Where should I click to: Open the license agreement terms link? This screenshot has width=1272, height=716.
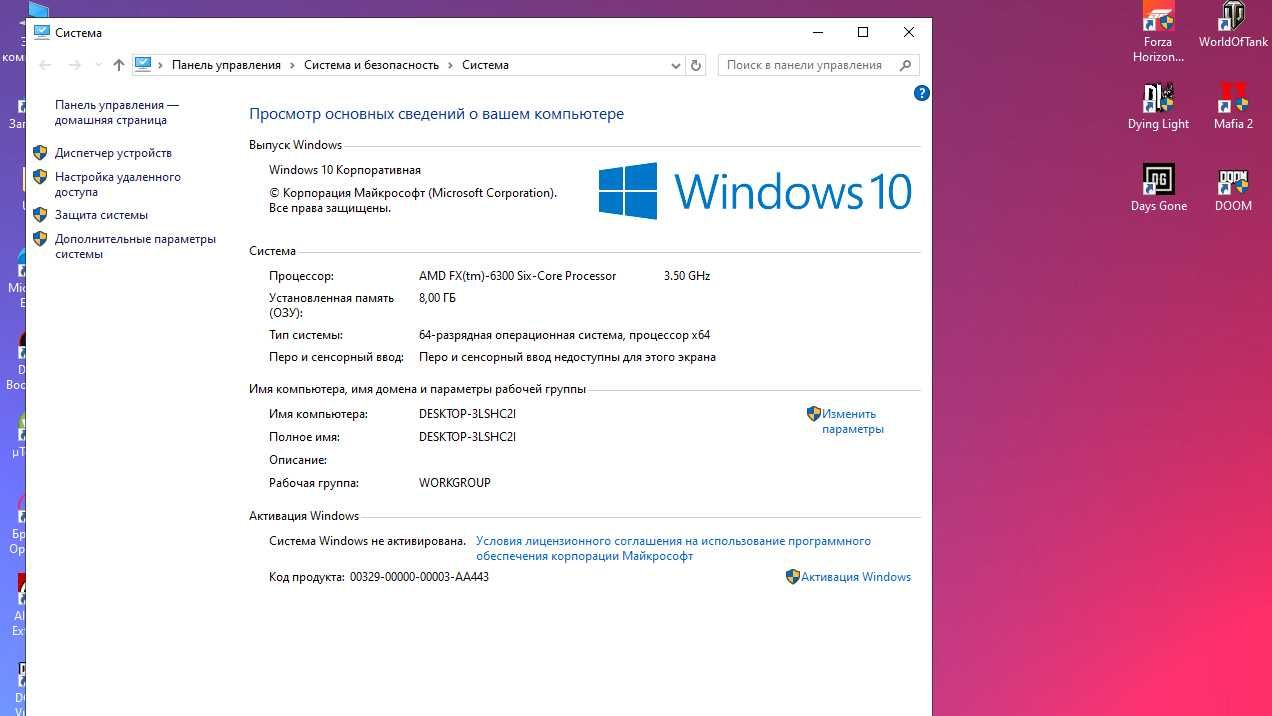coord(673,548)
